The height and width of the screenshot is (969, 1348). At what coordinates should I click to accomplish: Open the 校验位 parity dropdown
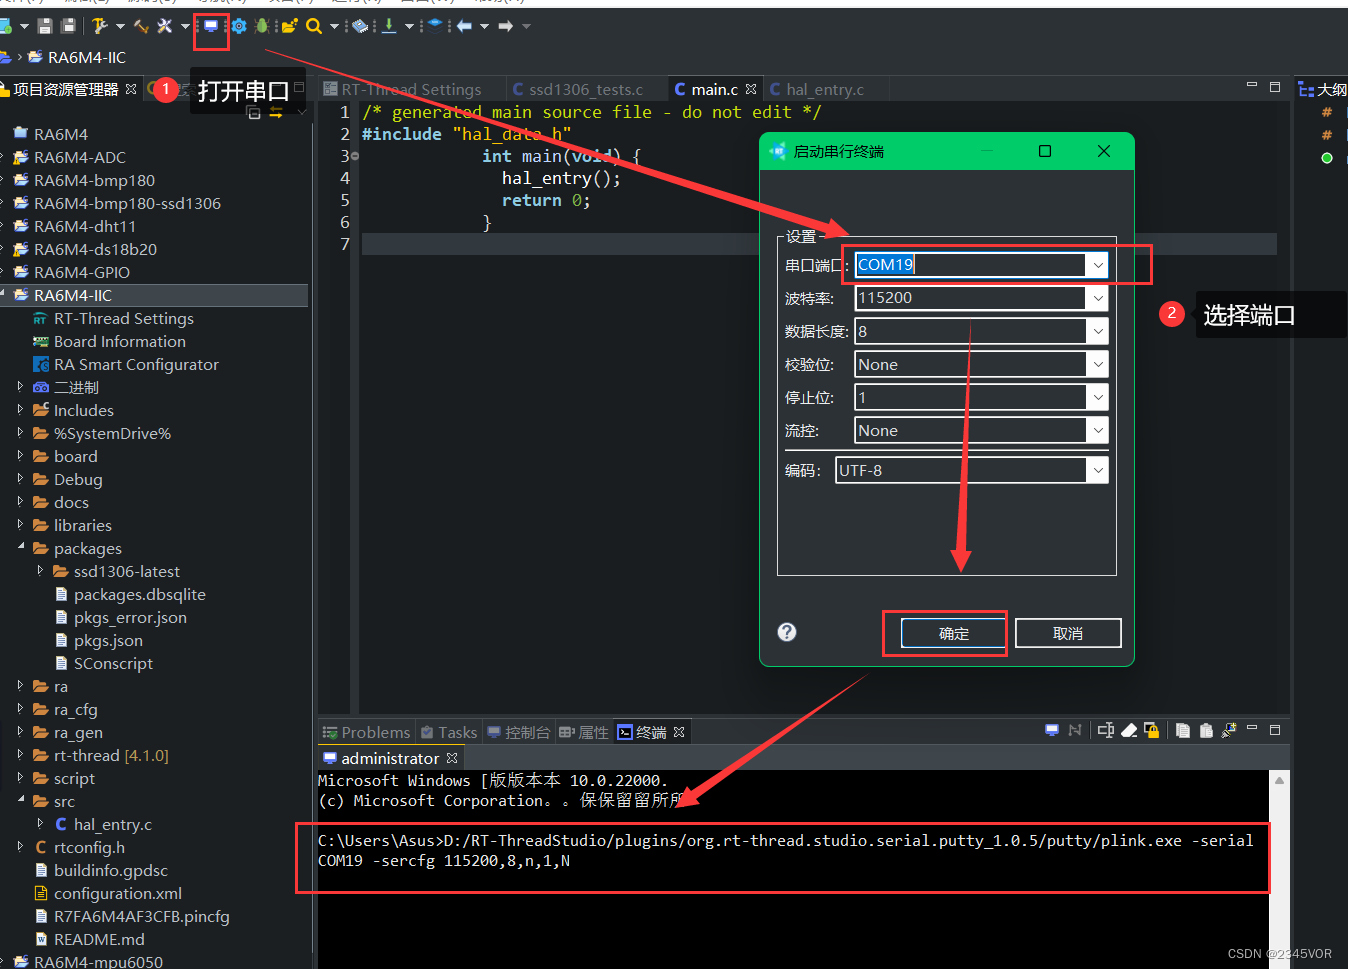1097,365
